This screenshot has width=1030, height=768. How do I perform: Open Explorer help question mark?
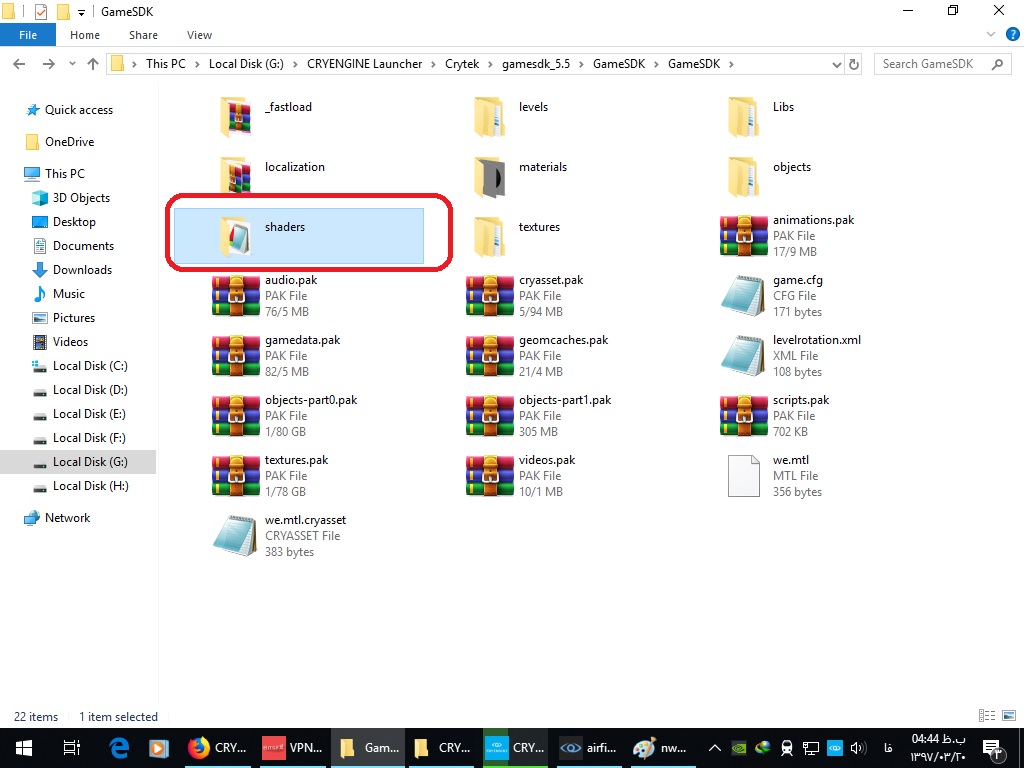[x=1013, y=35]
